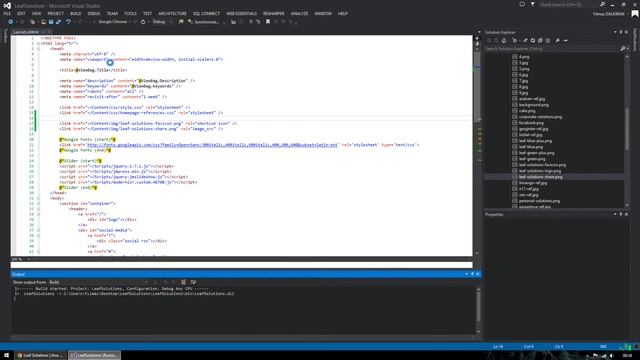Open the editor zoom percentage dropdown
Image resolution: width=640 pixels, height=360 pixels.
(x=28, y=259)
